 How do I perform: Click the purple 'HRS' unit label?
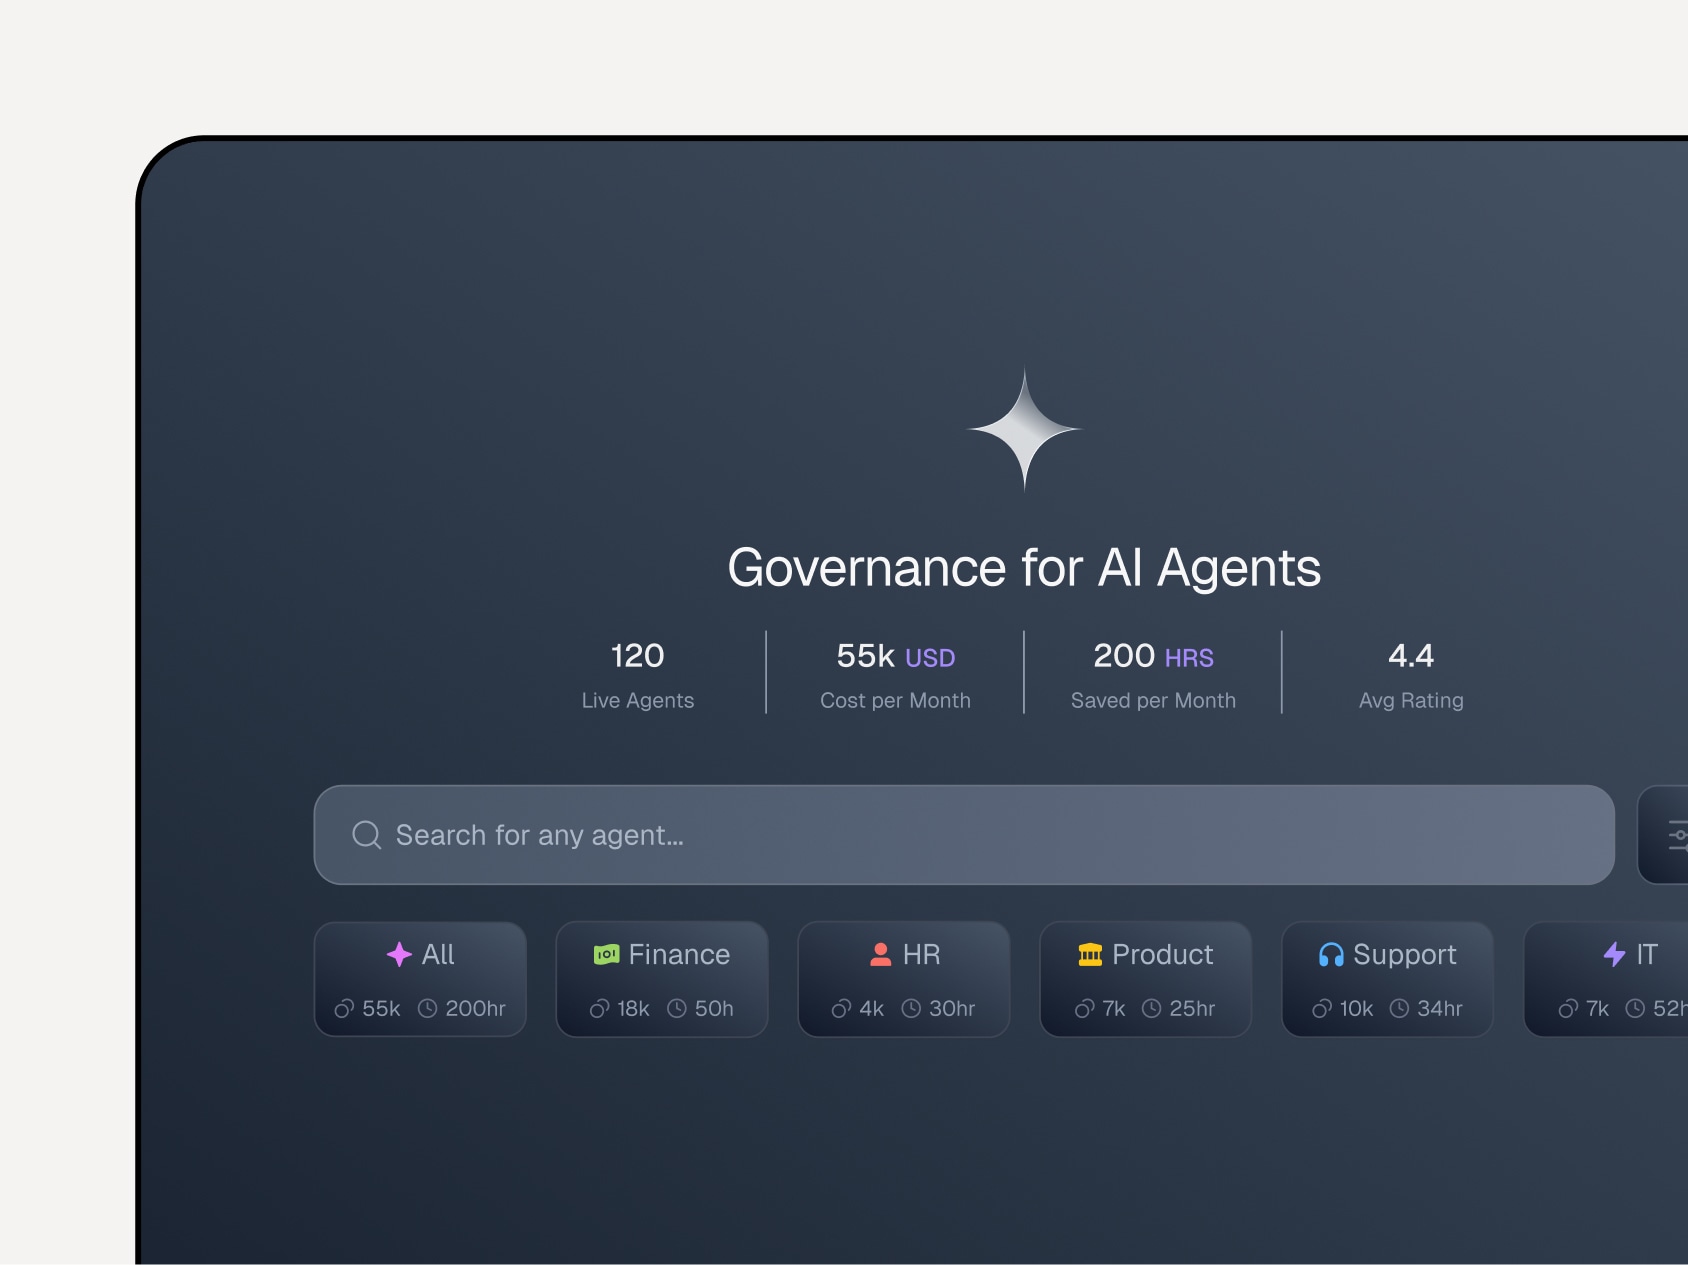pos(1189,658)
